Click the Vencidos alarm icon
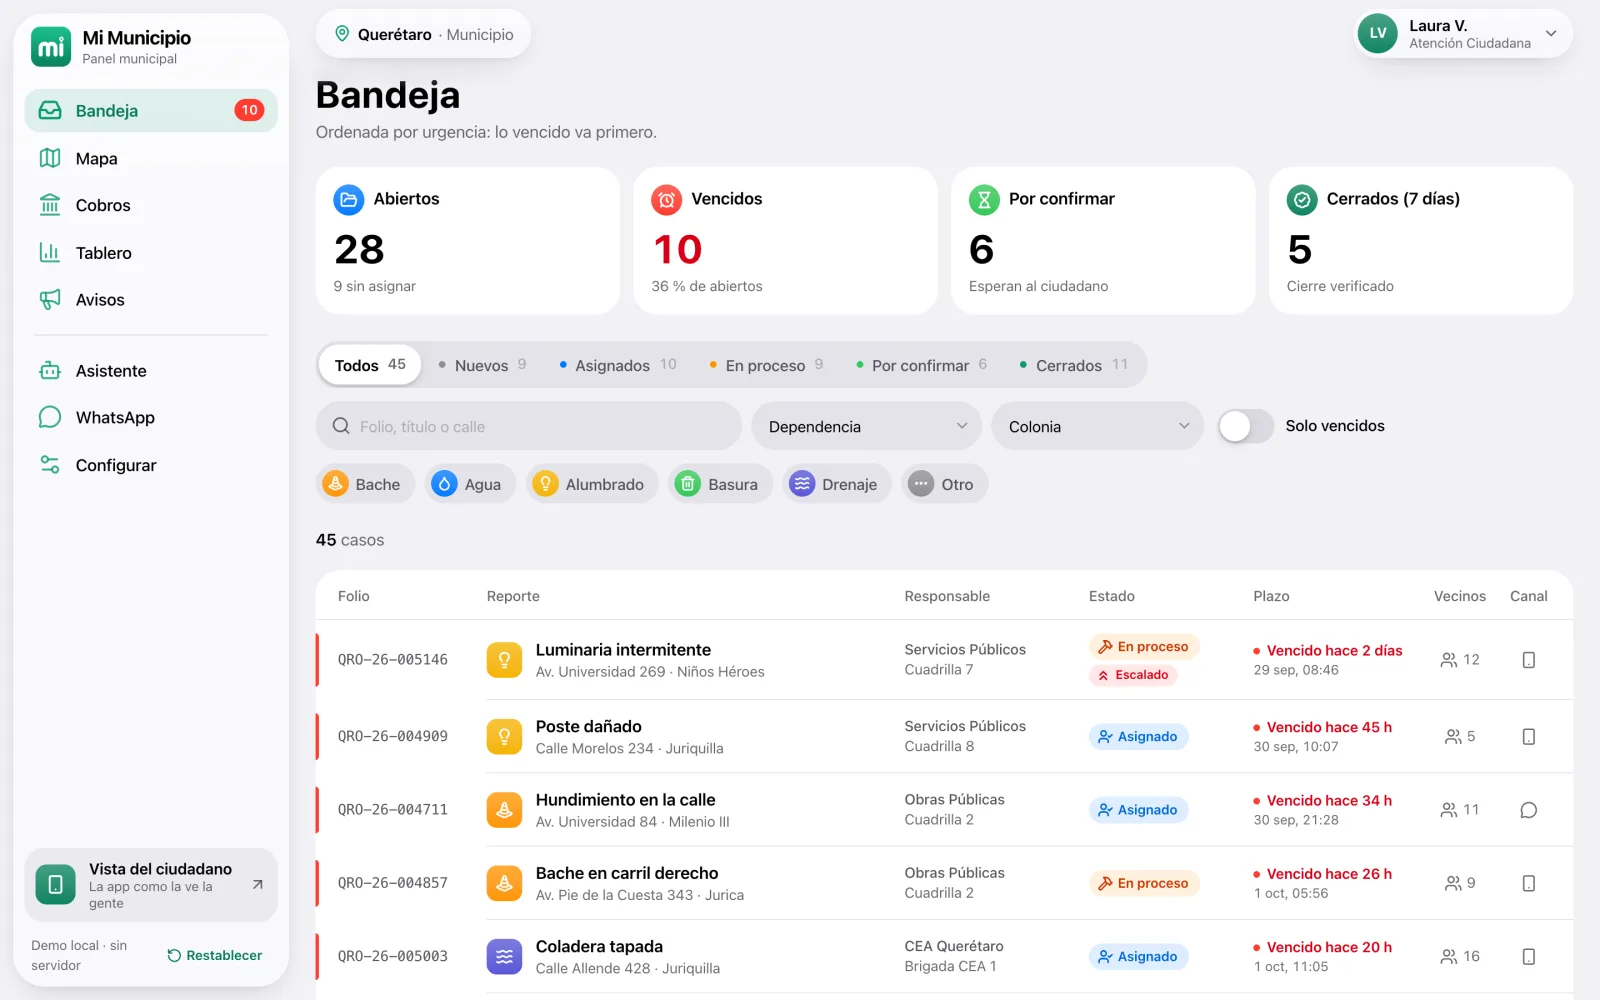 [666, 200]
